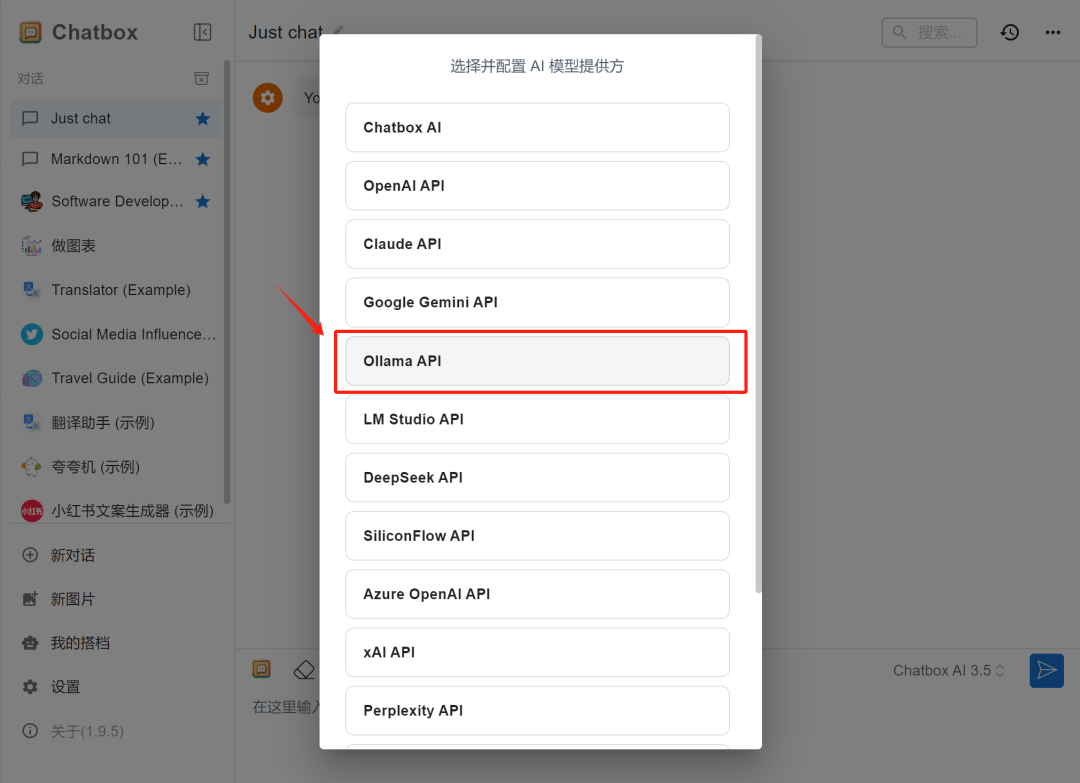
Task: Send message with paper plane button
Action: point(1046,671)
